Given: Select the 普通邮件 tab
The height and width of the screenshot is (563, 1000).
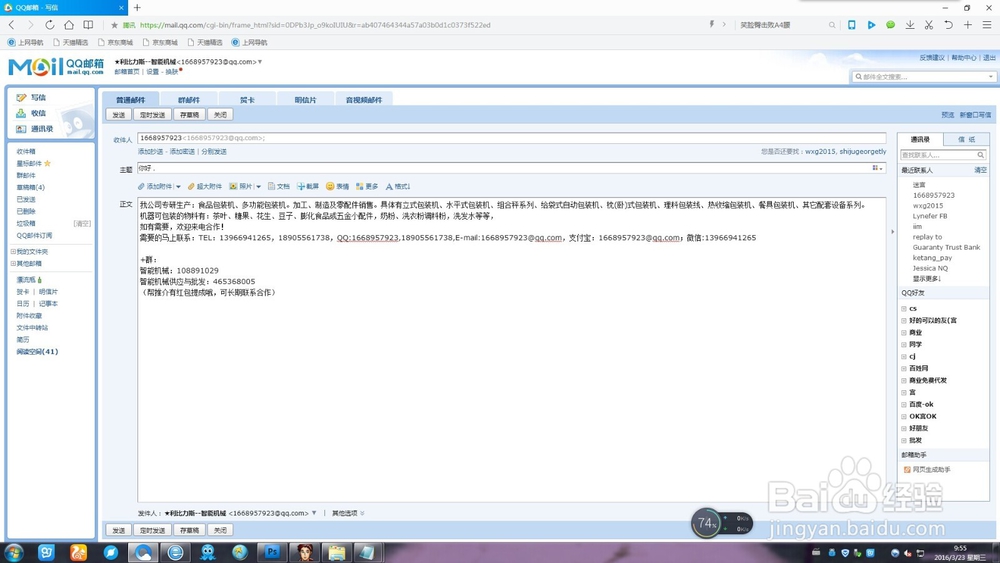Looking at the screenshot, I should (x=131, y=99).
